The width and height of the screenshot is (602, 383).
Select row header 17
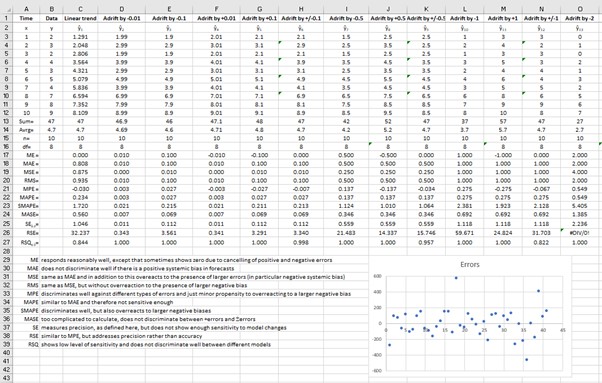coord(6,155)
